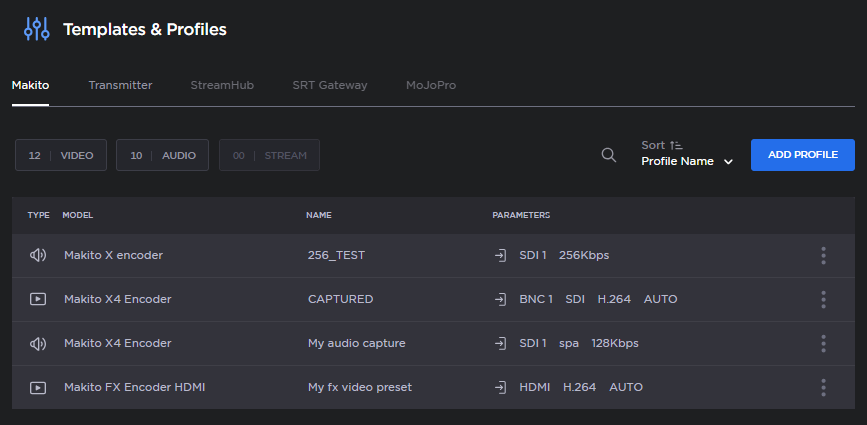Click the input arrow icon beside SDI 1 spa
Image resolution: width=867 pixels, height=425 pixels.
click(x=500, y=343)
